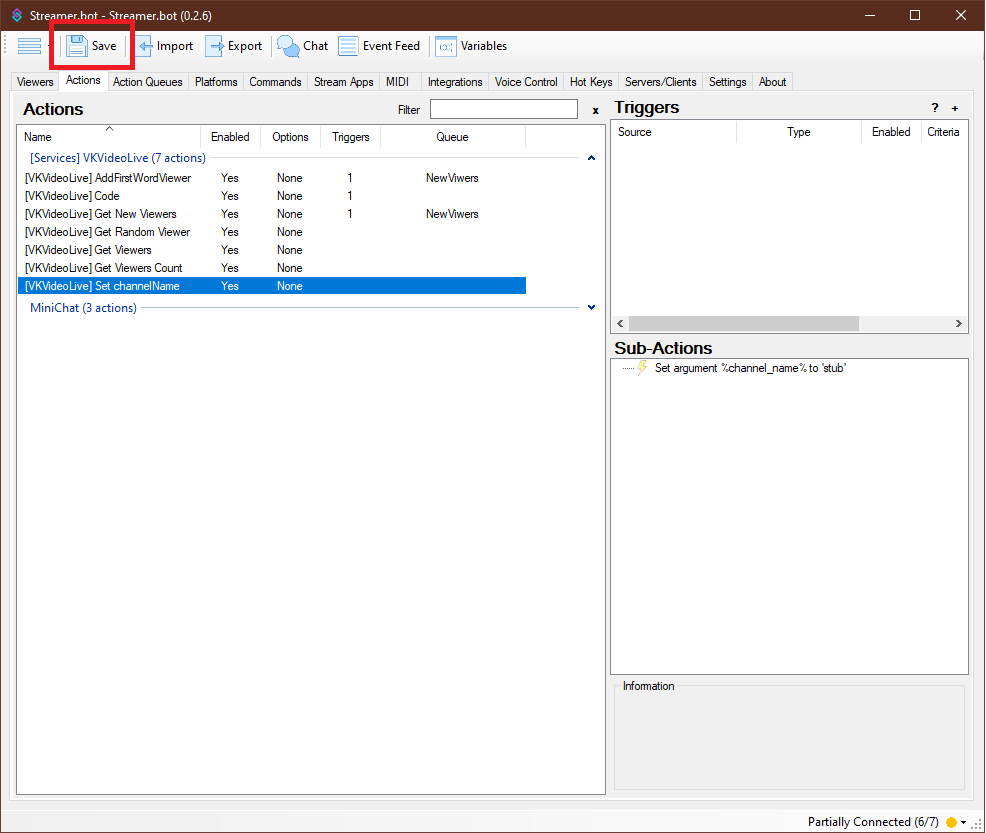Click the Queue column header
986x833 pixels.
(453, 137)
